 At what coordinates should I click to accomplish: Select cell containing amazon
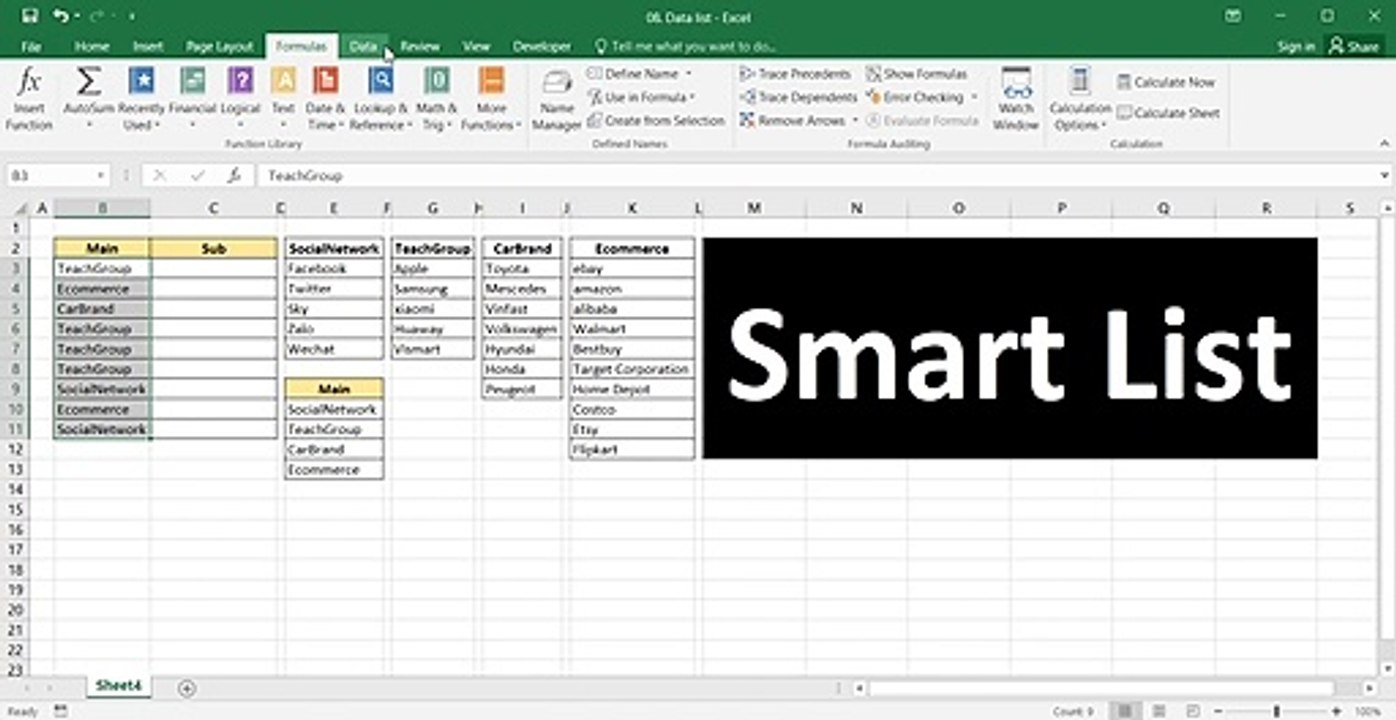click(632, 288)
